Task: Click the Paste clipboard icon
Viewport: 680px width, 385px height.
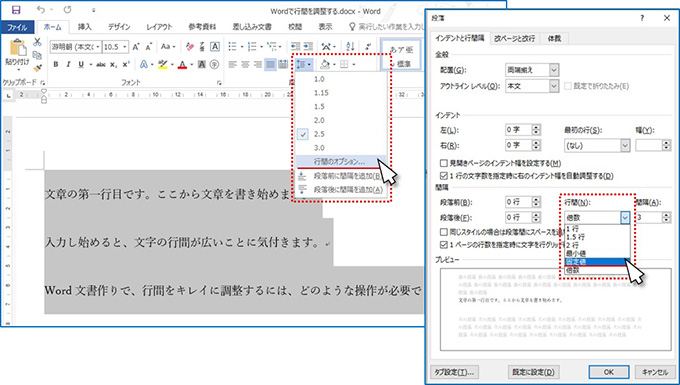Action: coord(18,48)
